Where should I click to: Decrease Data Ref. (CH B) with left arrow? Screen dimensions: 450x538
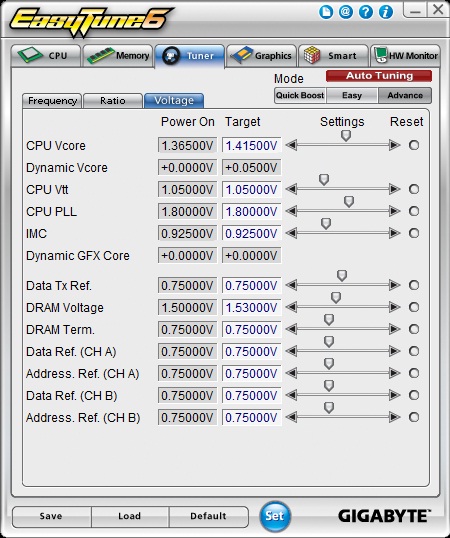coord(291,395)
